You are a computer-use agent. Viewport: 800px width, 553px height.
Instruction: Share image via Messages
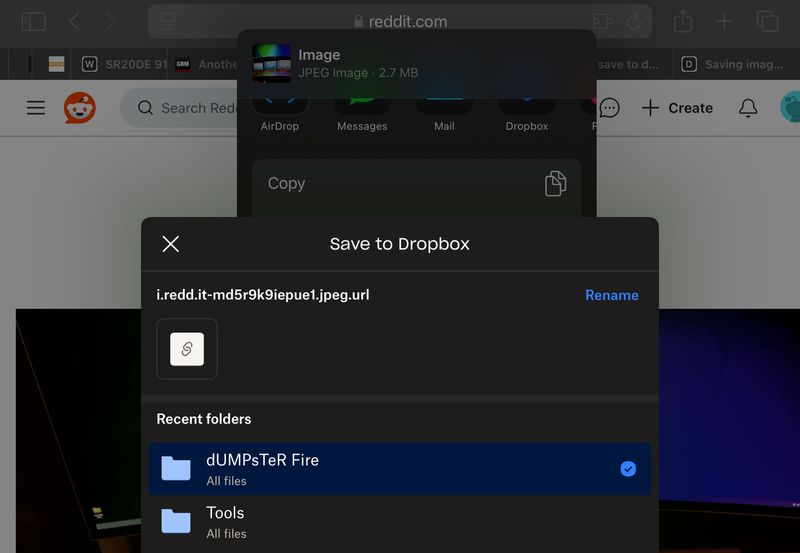362,114
